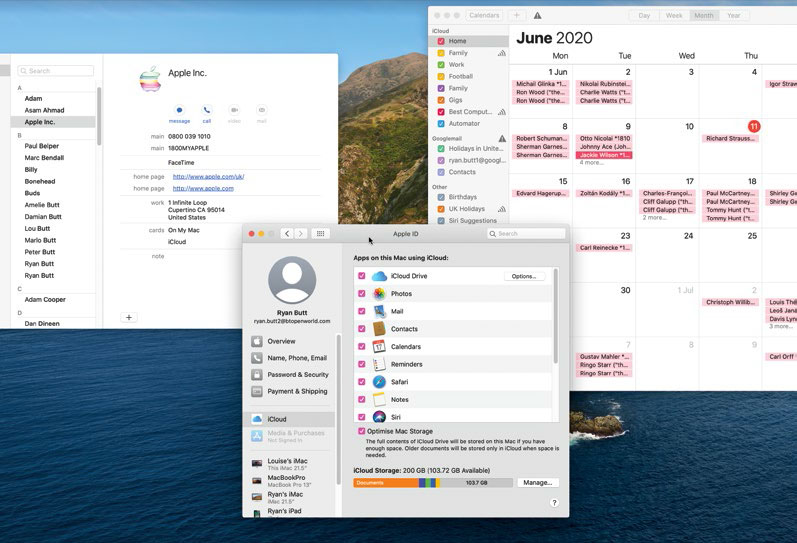Click the Photos app icon in iCloud list

coord(379,294)
